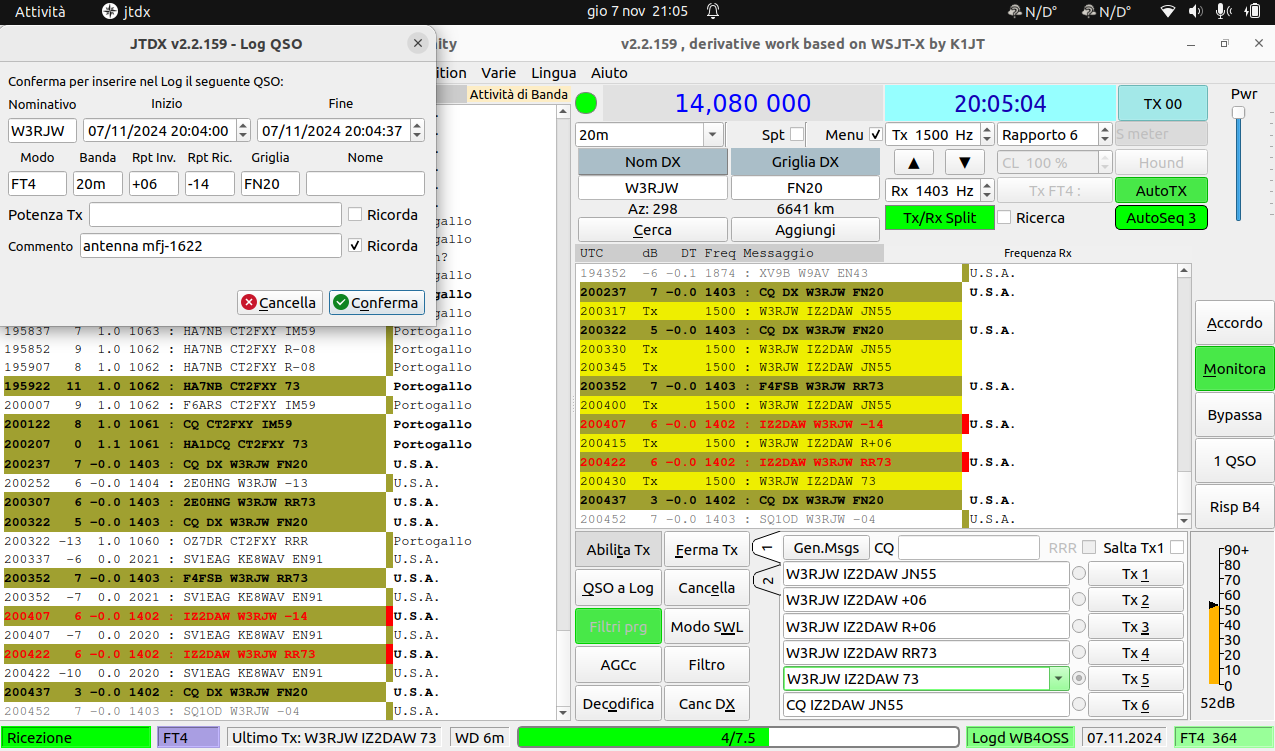Viewport: 1275px width, 751px height.
Task: Open the notifications bell in top bar
Action: click(x=713, y=11)
